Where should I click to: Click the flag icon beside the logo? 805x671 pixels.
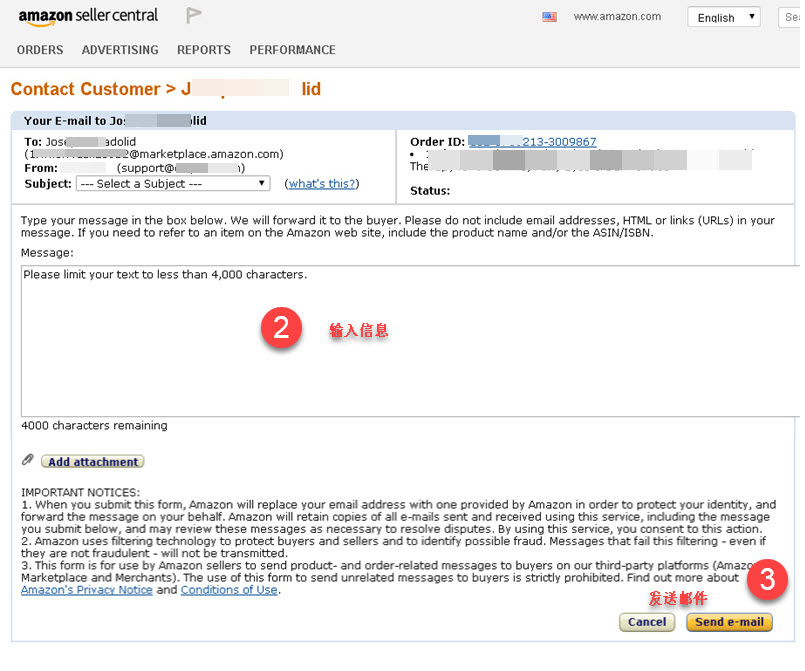coord(194,15)
